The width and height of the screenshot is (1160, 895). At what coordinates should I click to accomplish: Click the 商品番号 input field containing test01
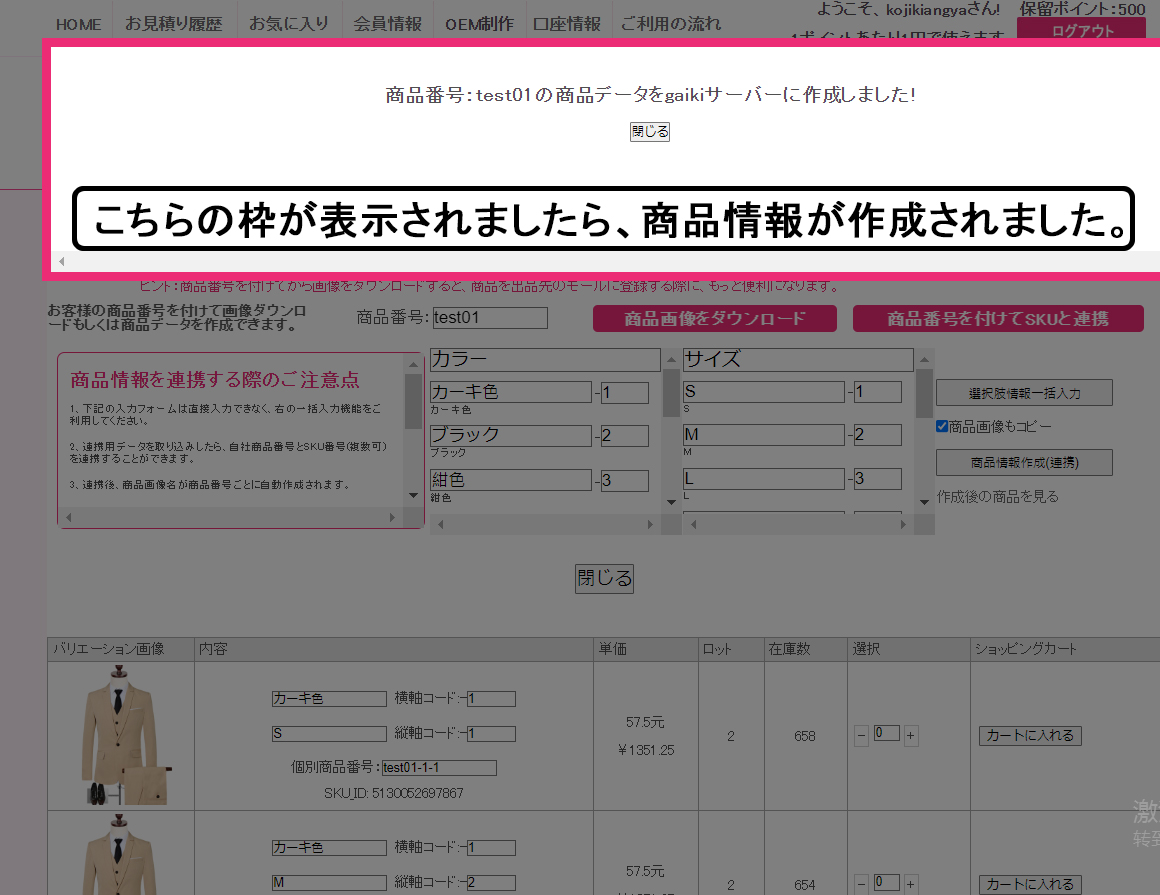tap(490, 318)
